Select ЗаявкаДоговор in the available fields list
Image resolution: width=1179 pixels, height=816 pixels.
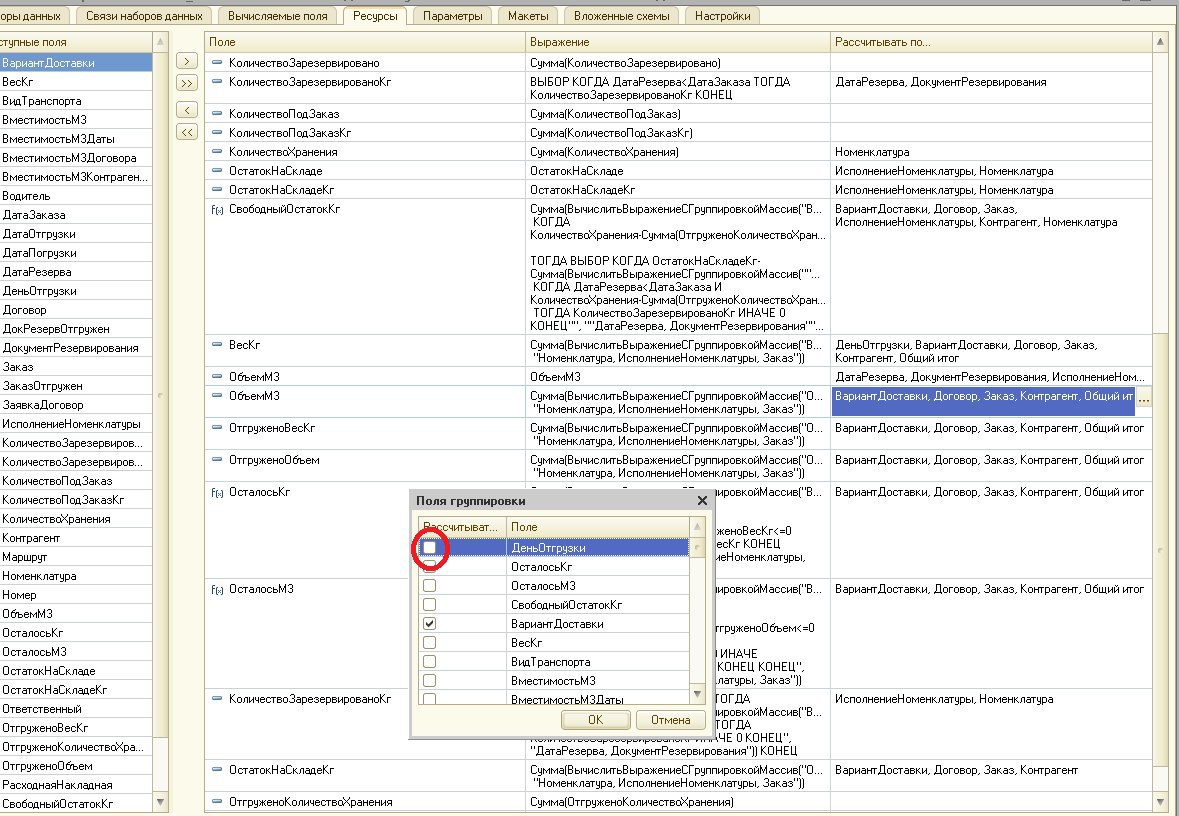[x=76, y=405]
